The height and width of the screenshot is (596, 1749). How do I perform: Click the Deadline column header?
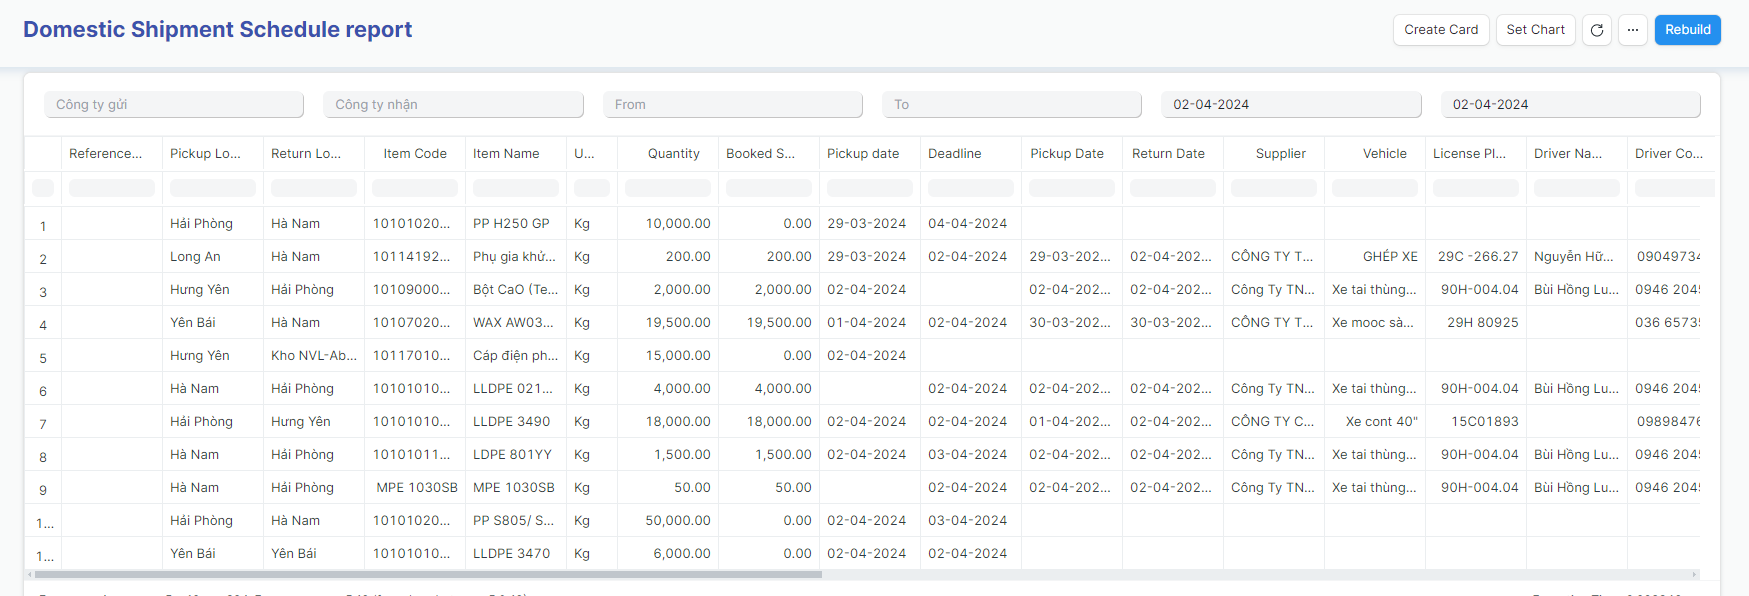[x=955, y=154]
